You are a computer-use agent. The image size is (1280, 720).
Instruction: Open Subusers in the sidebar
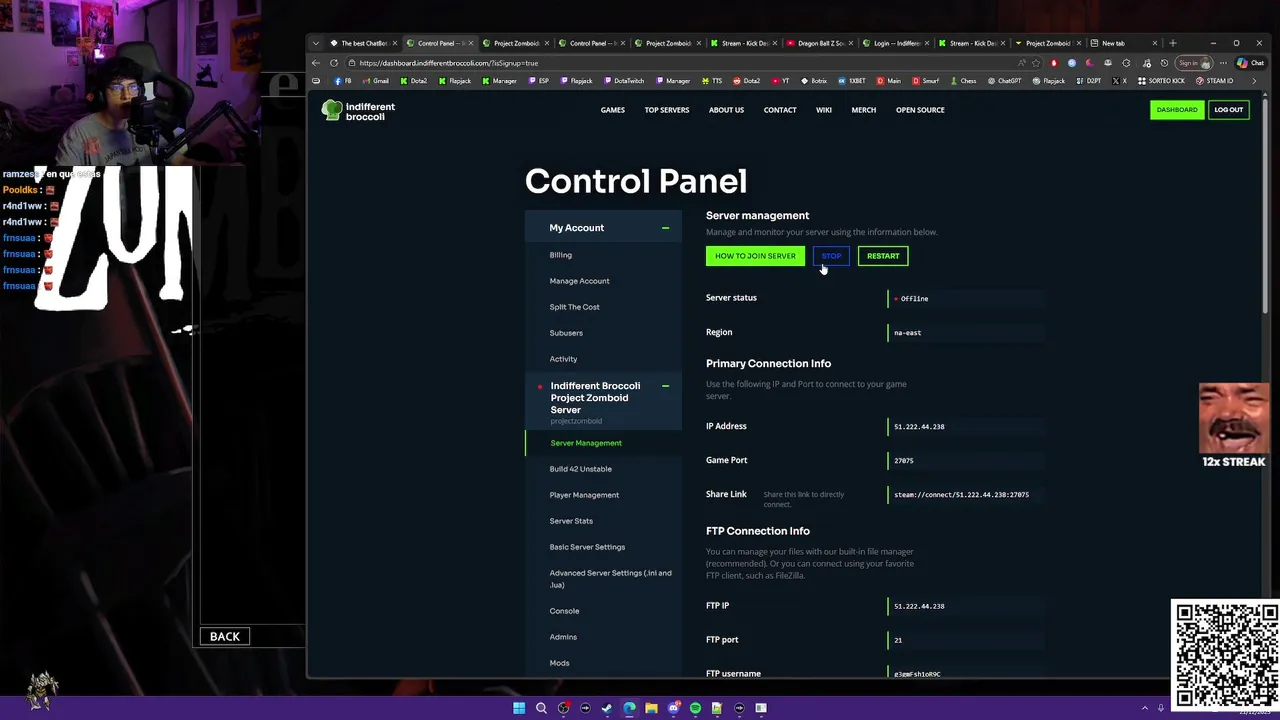click(x=566, y=333)
